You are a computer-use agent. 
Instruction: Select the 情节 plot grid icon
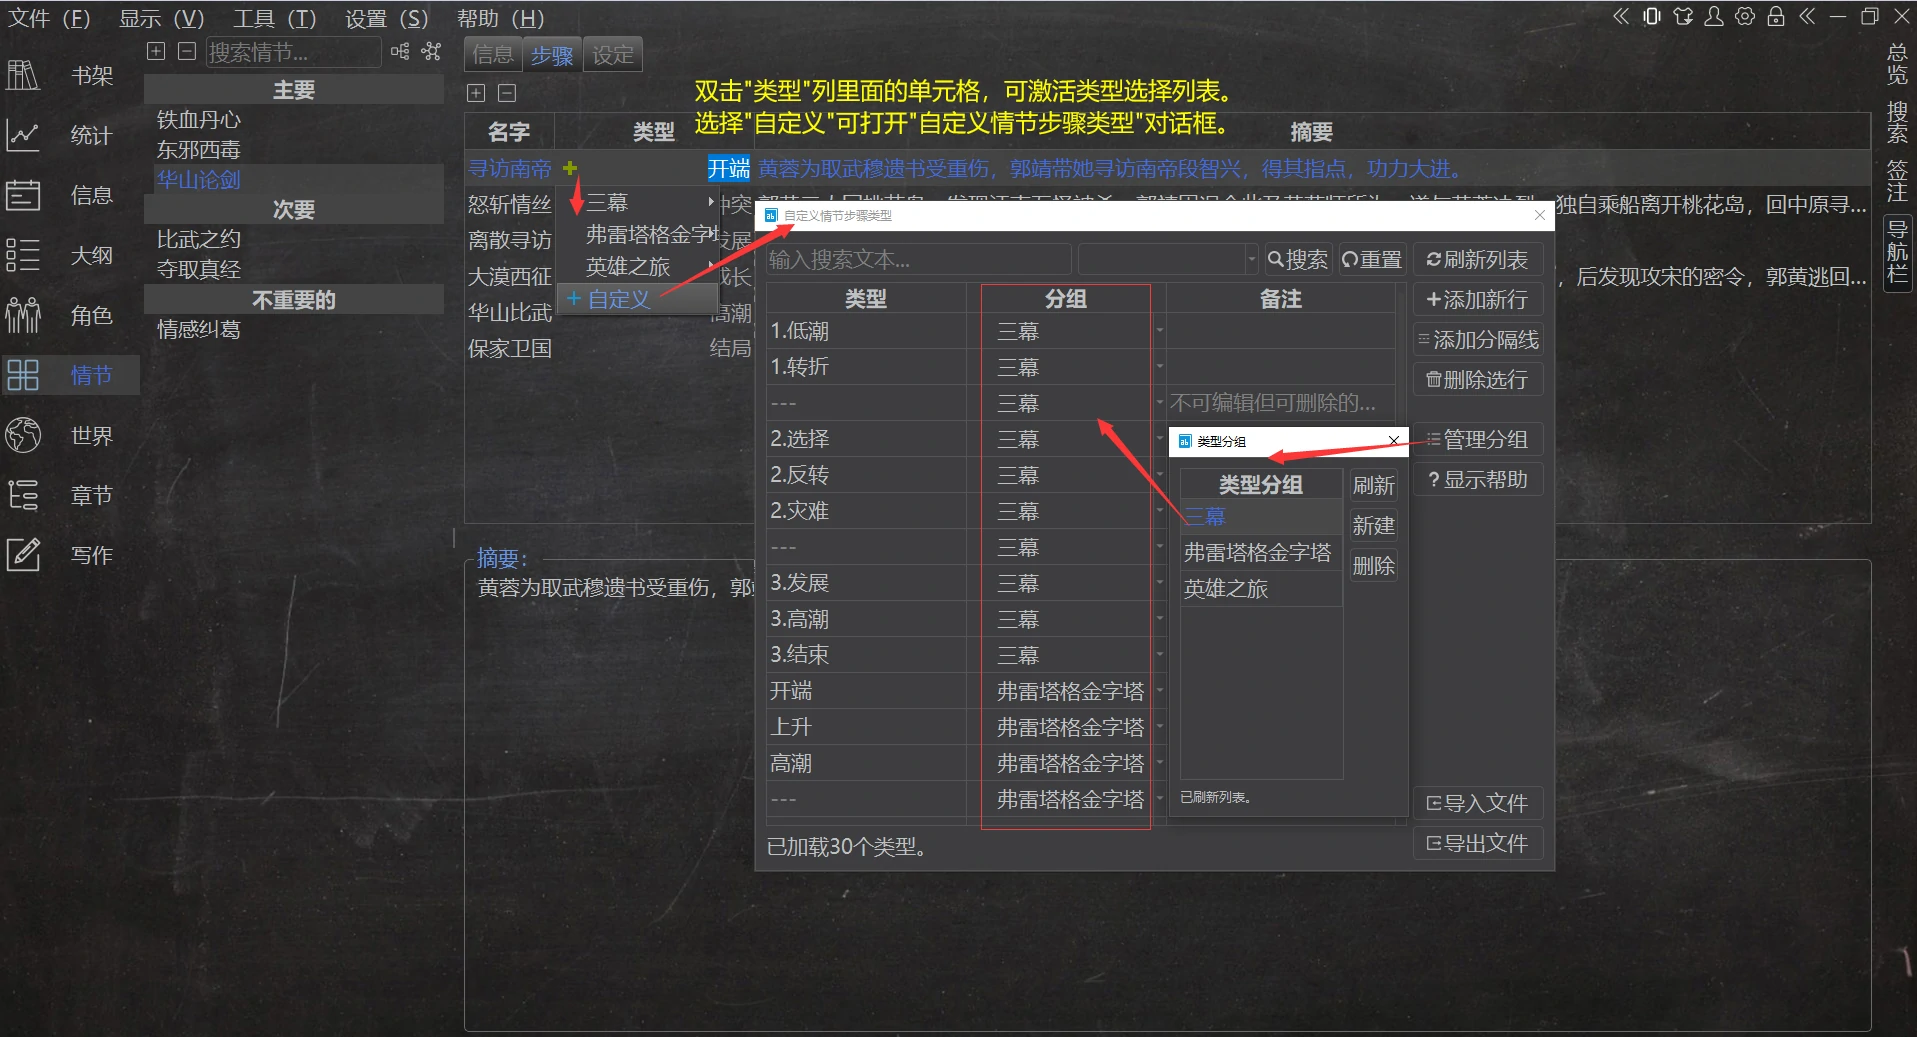coord(22,375)
